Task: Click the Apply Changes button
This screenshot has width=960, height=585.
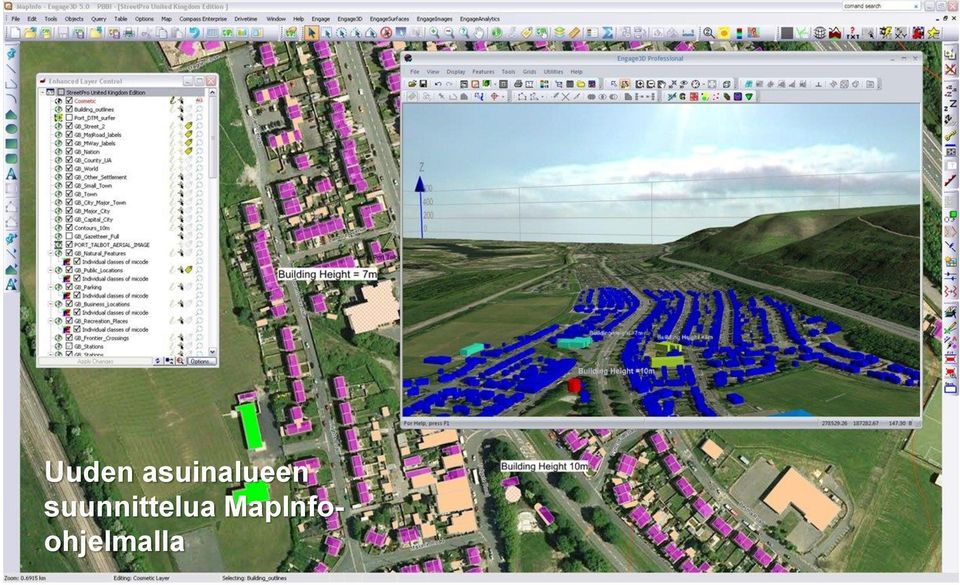Action: tap(95, 362)
